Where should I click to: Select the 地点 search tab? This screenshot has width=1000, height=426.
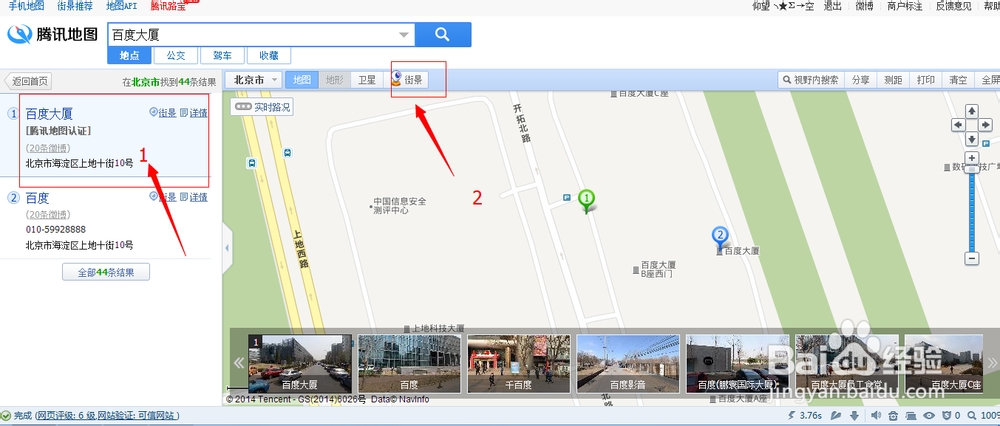[129, 55]
